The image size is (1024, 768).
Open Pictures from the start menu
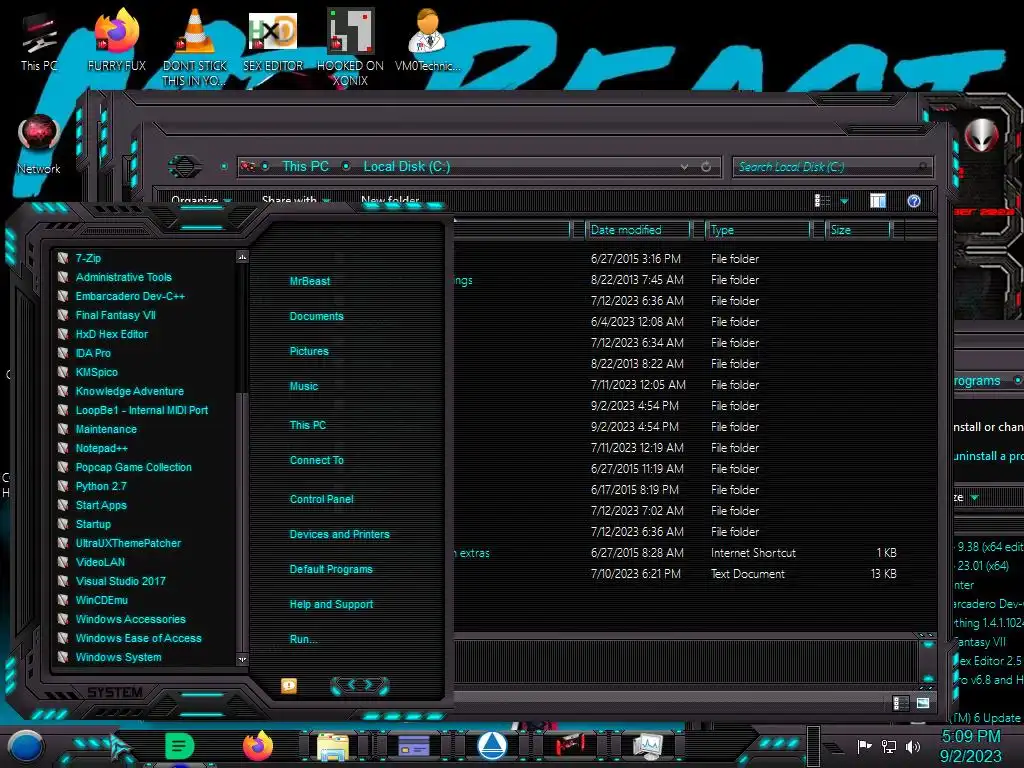coord(309,351)
